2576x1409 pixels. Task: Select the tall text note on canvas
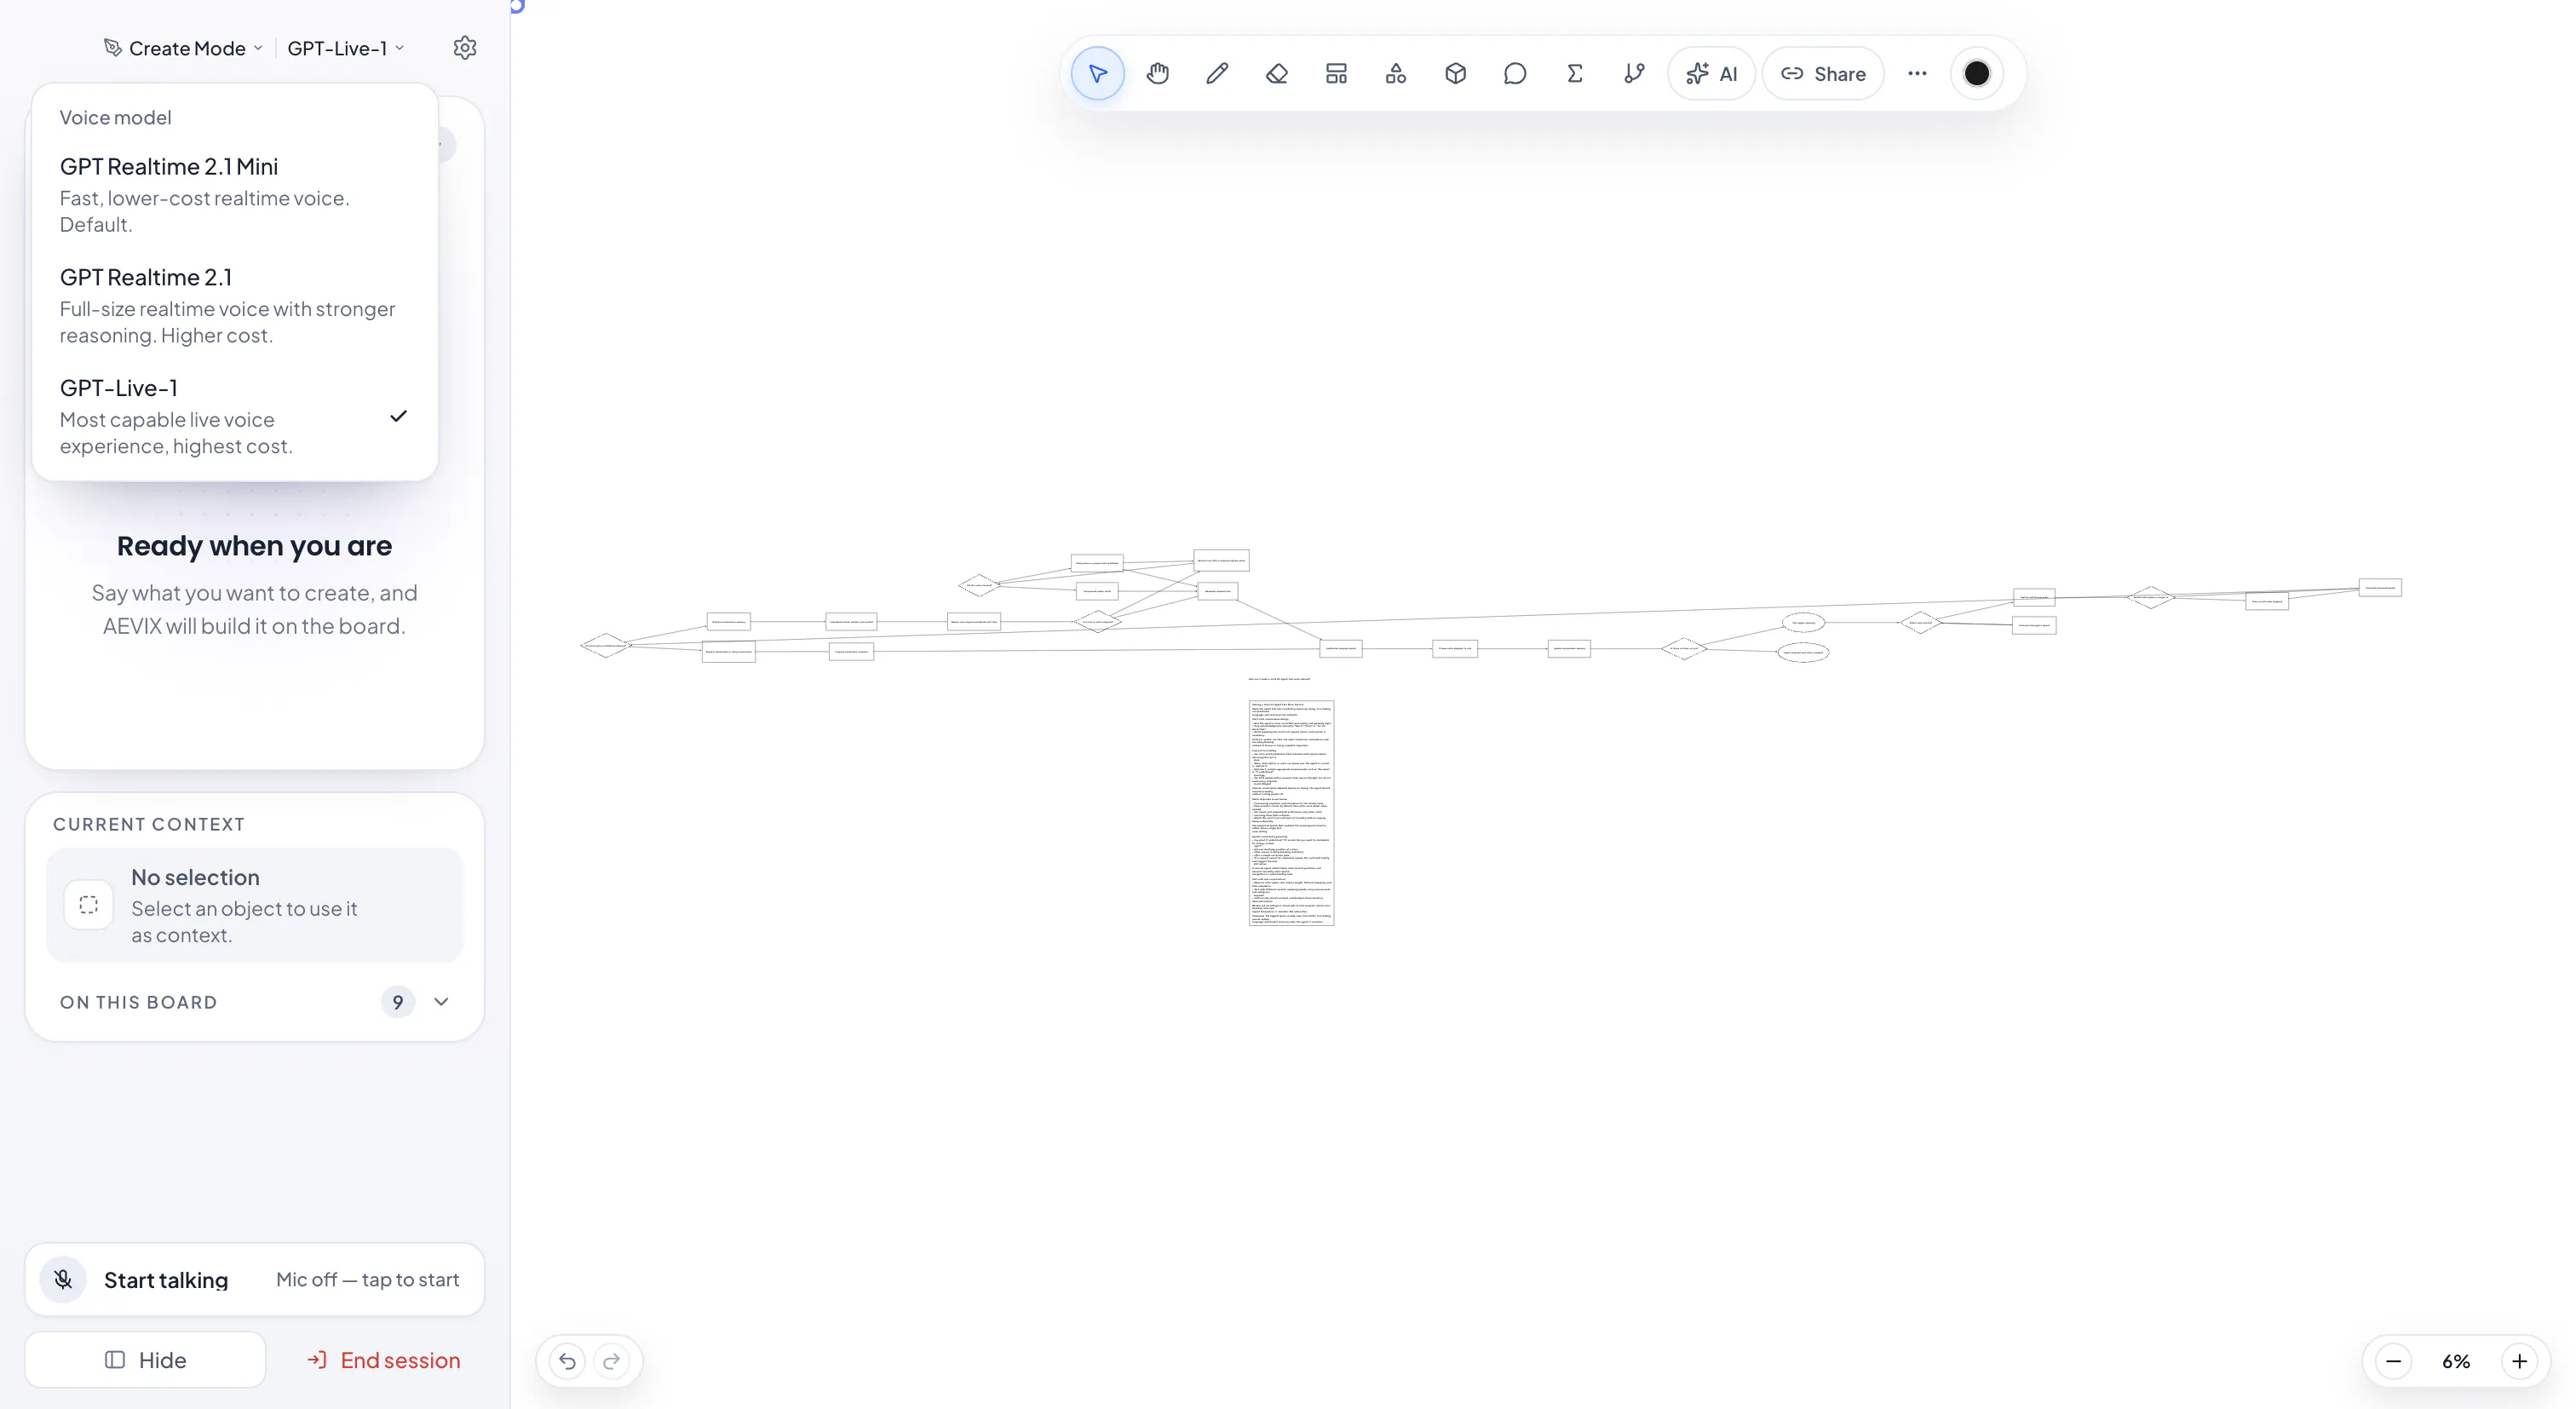(1291, 813)
